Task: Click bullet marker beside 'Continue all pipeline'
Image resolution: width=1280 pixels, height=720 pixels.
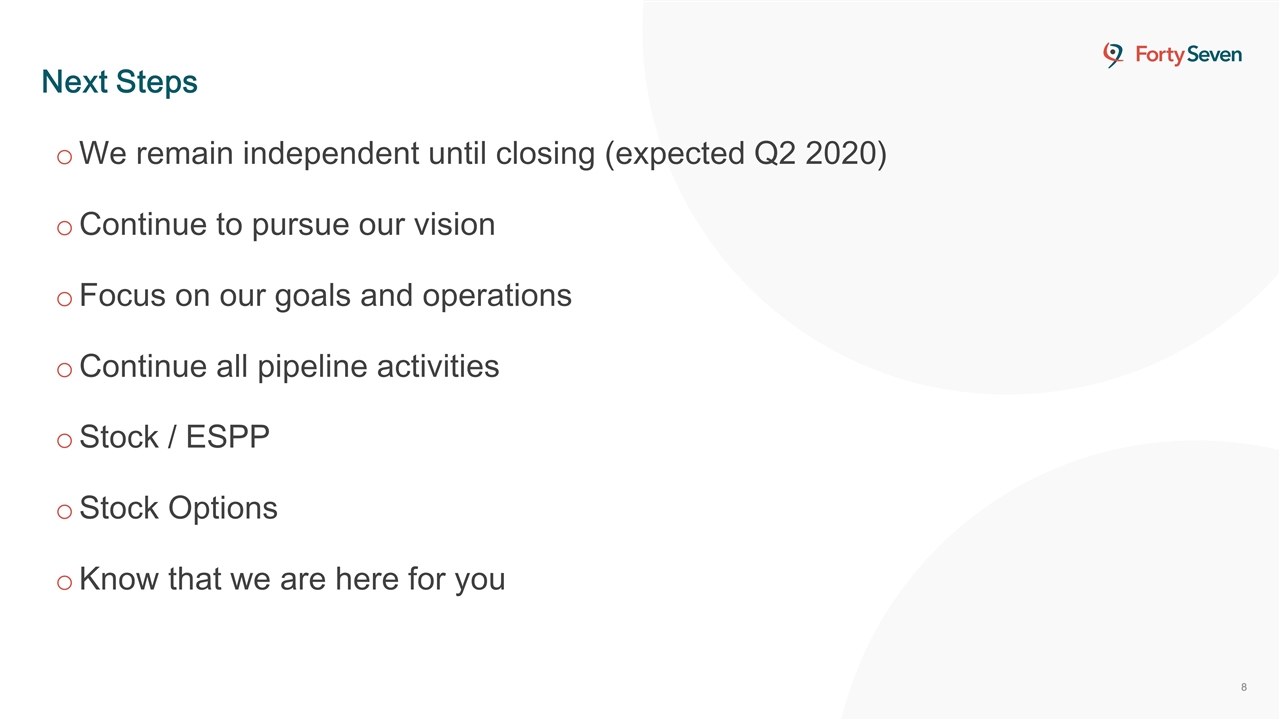Action: (x=63, y=369)
